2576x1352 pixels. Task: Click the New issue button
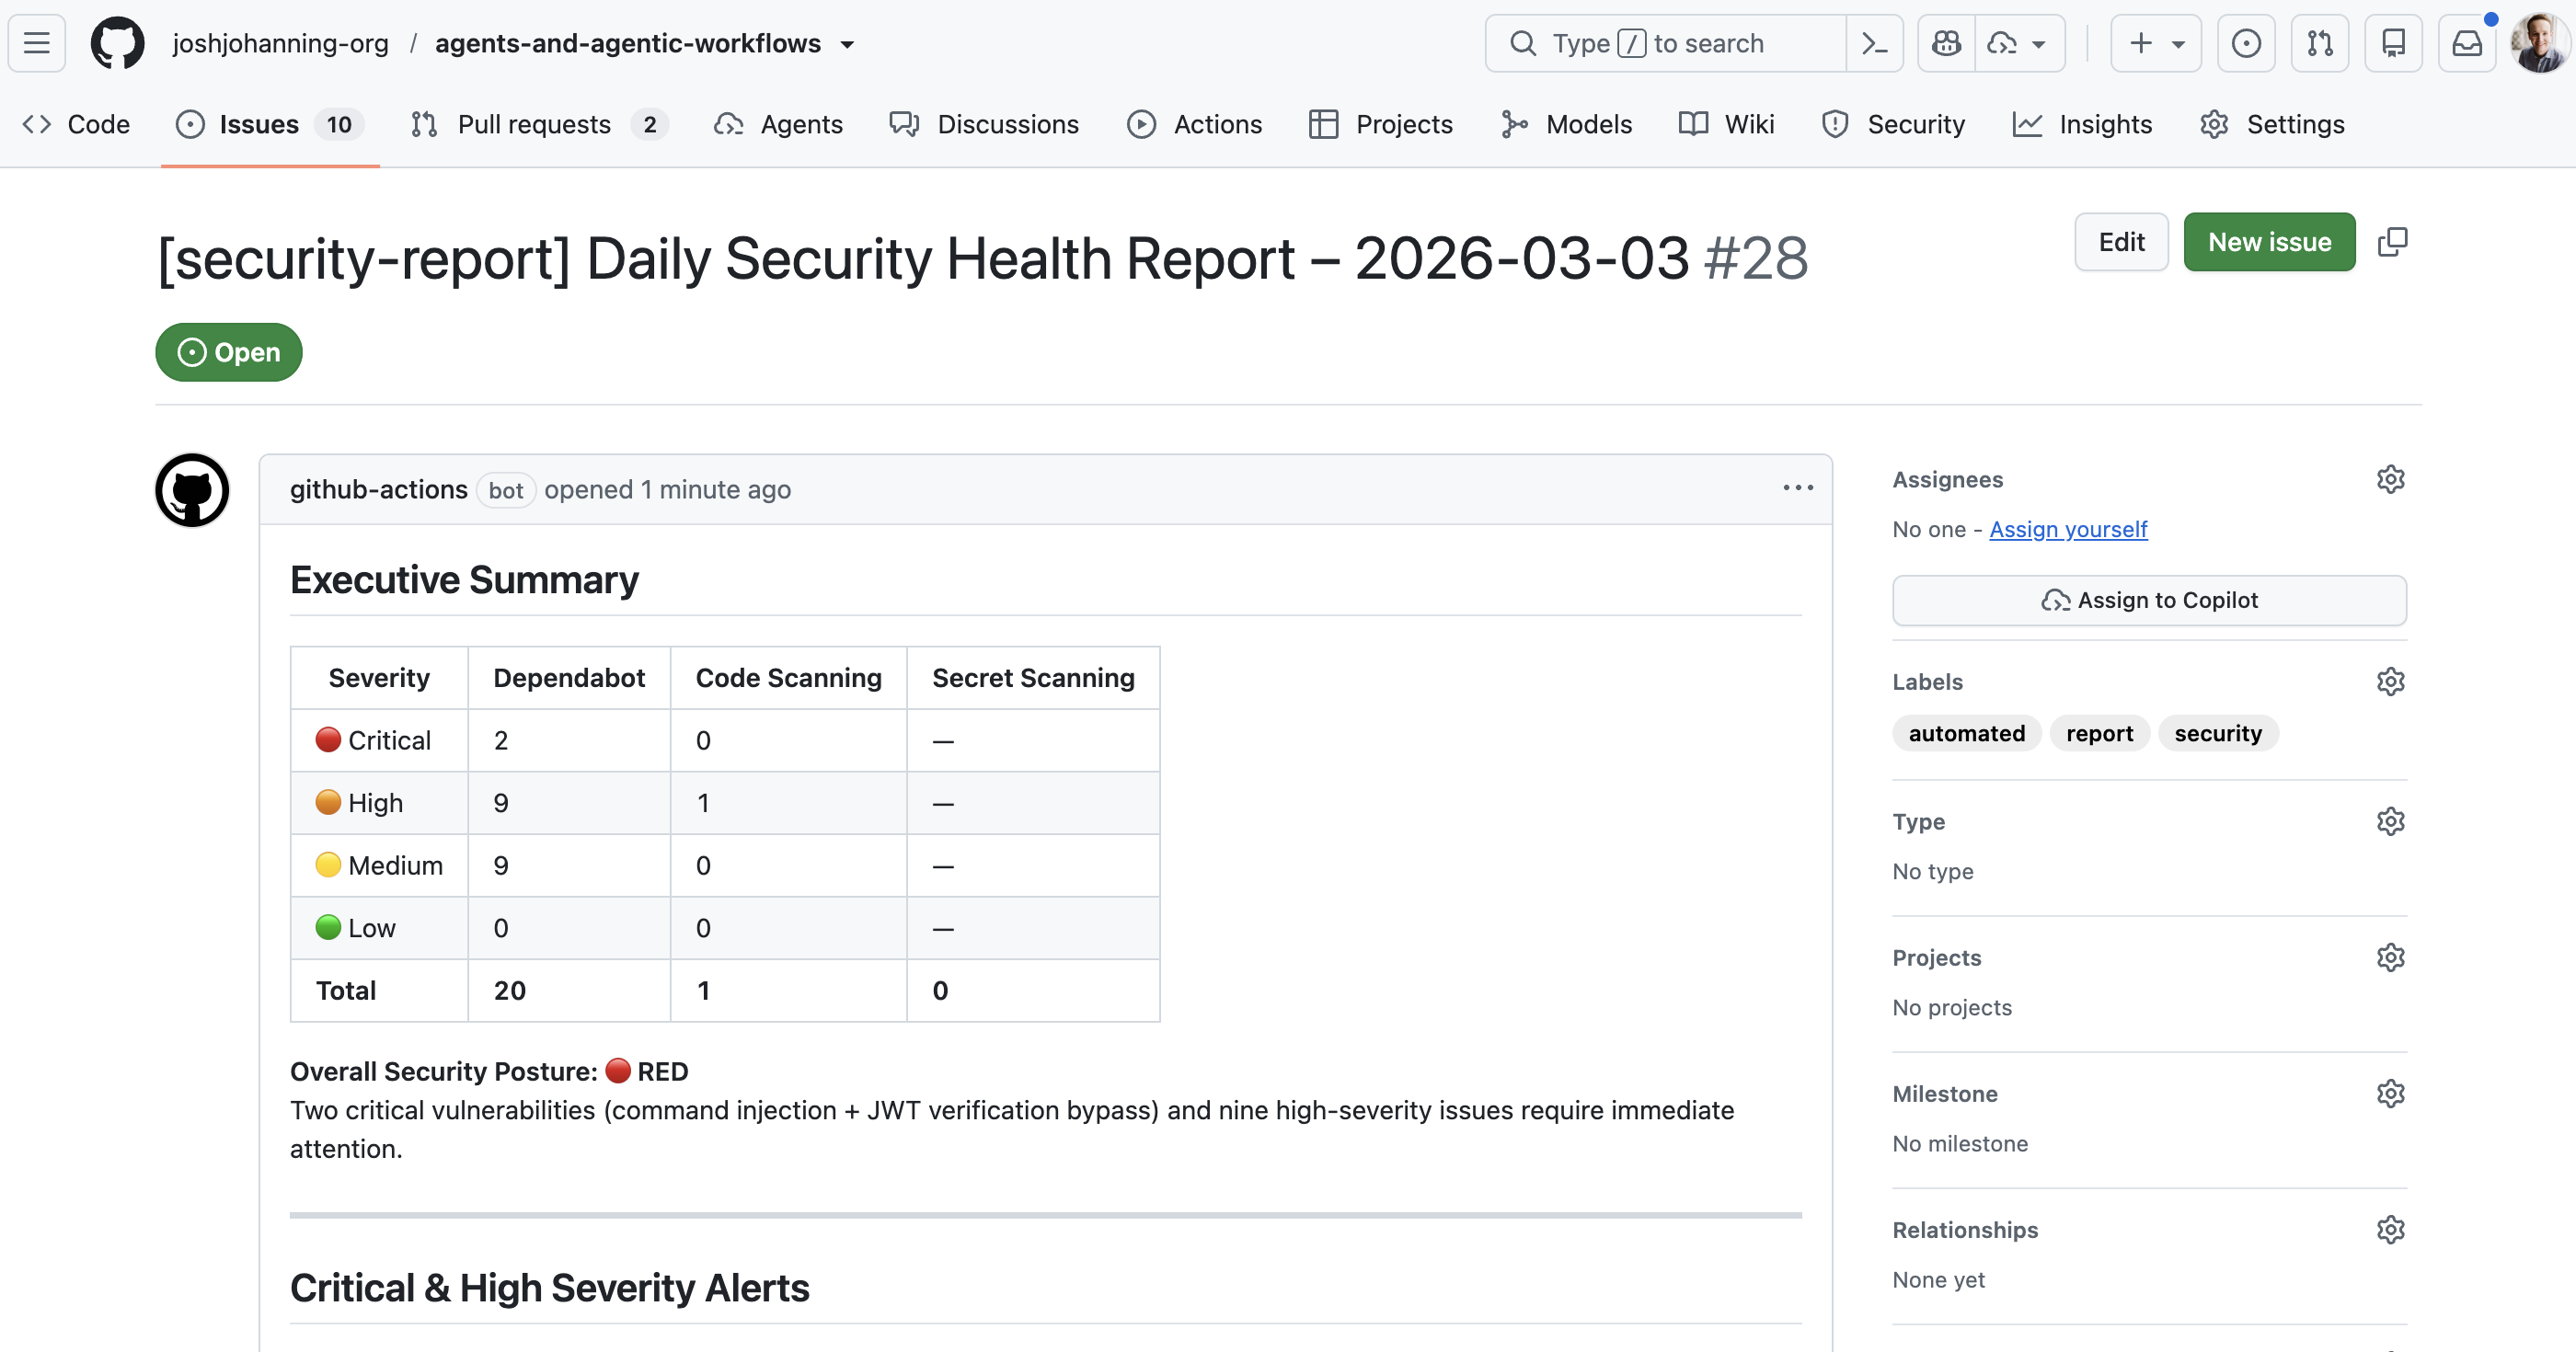(2269, 241)
